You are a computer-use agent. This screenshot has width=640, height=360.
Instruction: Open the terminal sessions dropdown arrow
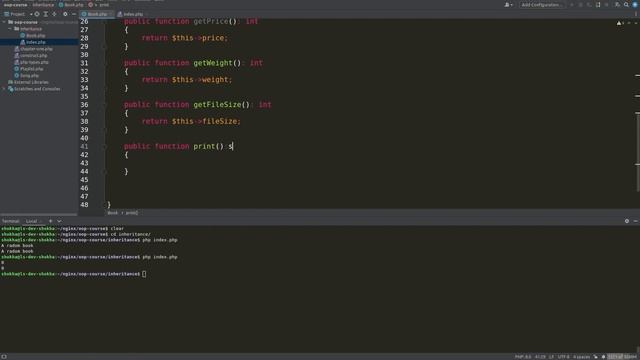(59, 221)
